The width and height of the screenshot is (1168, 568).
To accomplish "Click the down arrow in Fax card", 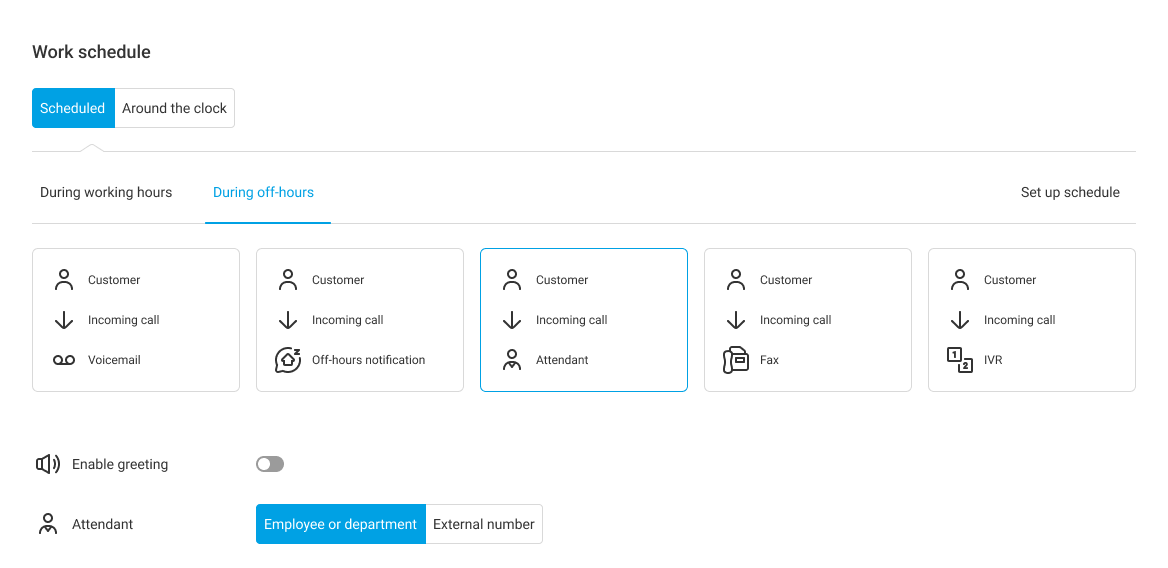I will coord(736,320).
